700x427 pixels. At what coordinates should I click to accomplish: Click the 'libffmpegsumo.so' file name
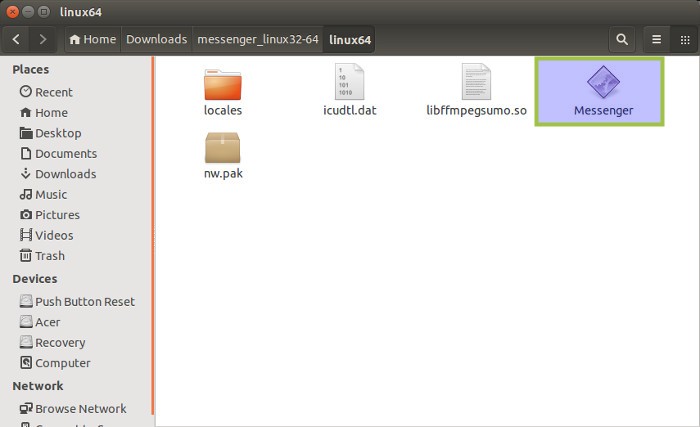click(x=476, y=111)
